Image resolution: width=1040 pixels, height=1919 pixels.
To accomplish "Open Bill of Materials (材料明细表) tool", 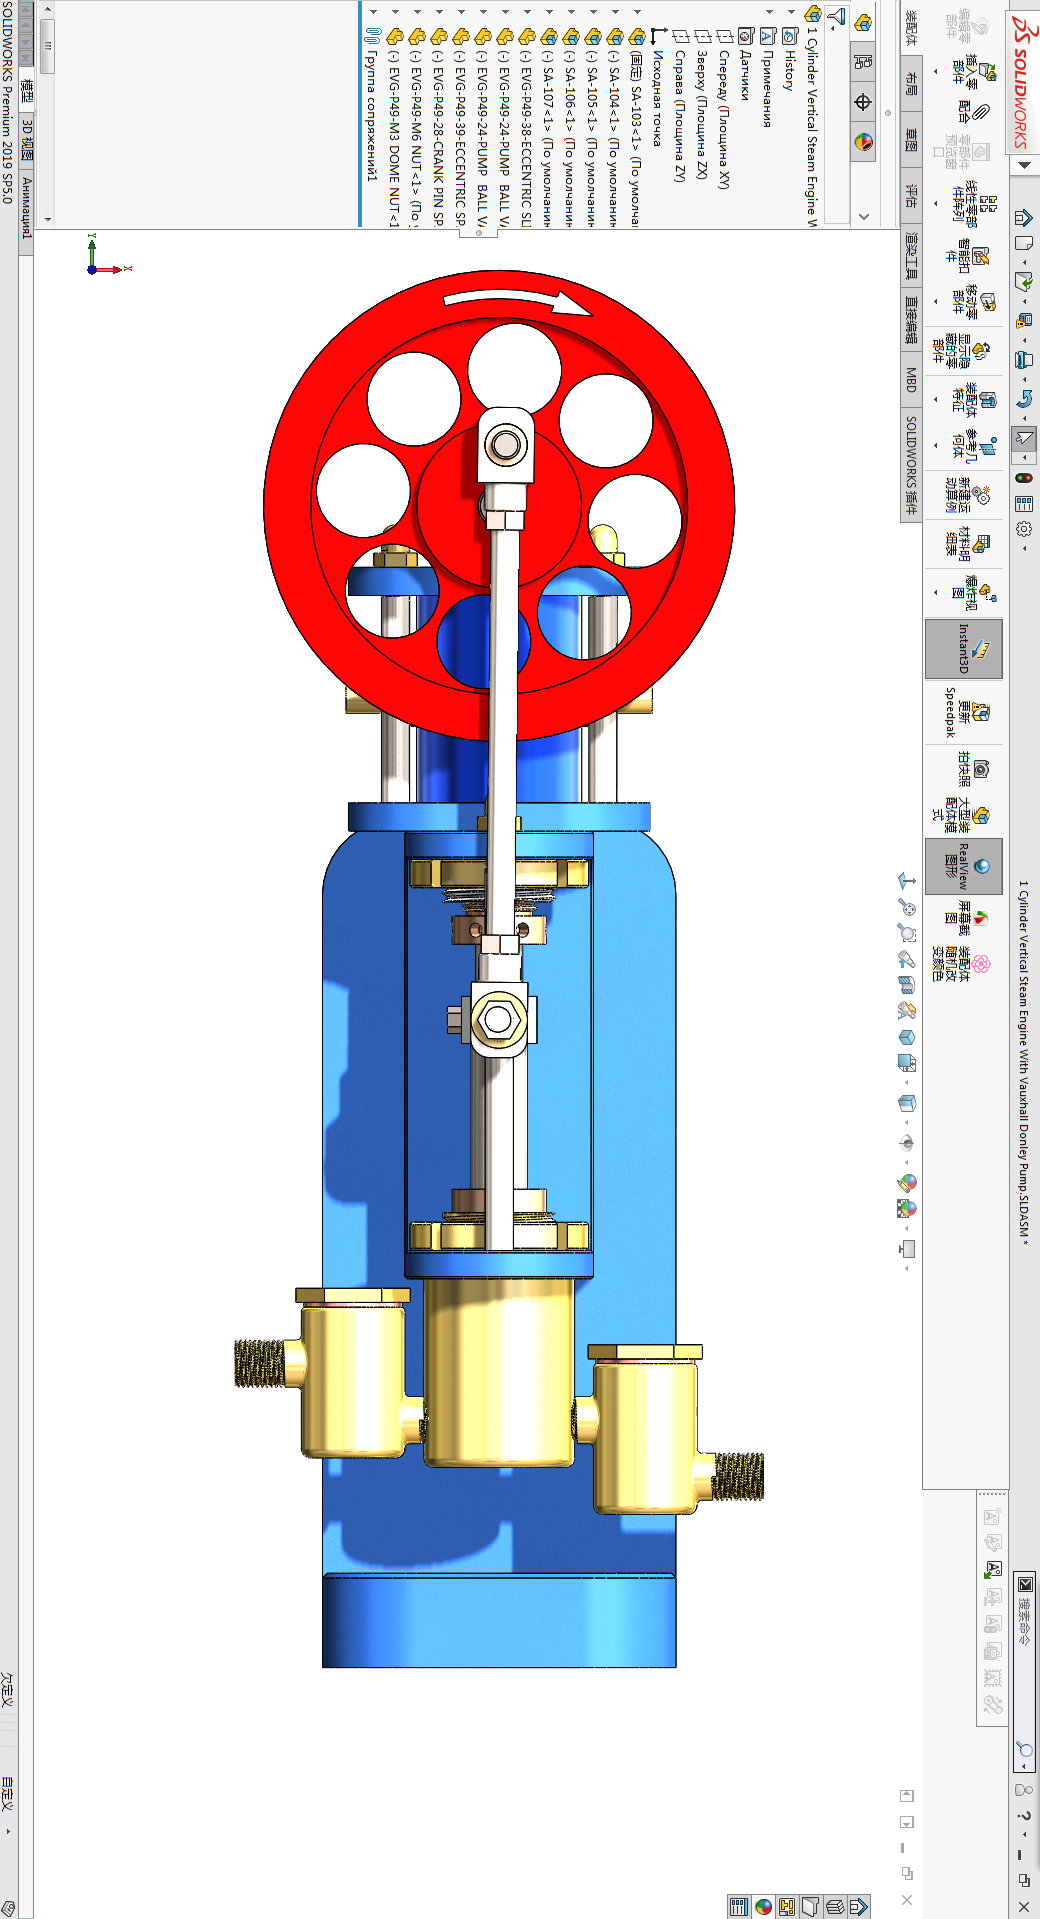I will coord(967,543).
